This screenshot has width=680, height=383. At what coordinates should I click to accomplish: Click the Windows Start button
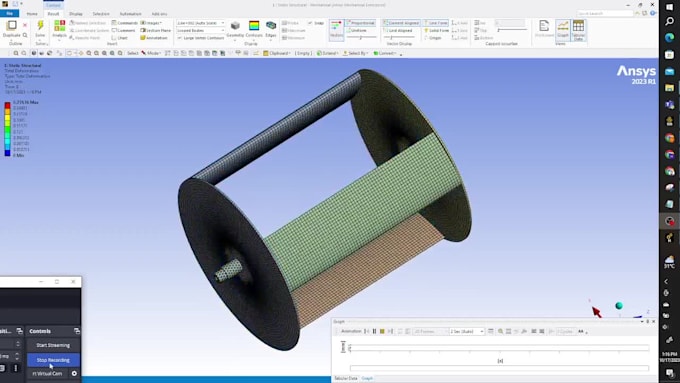[x=670, y=7]
